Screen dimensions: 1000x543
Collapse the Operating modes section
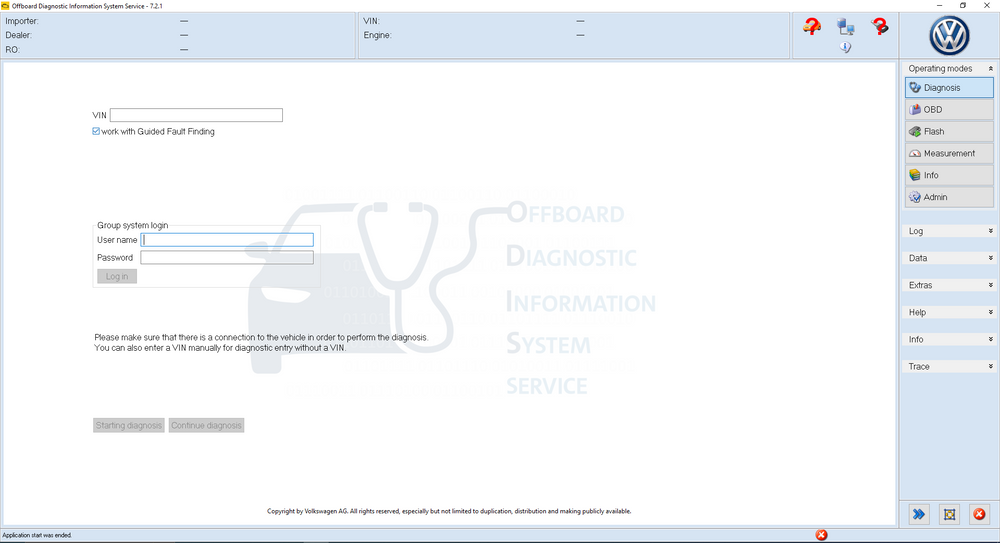click(x=990, y=69)
